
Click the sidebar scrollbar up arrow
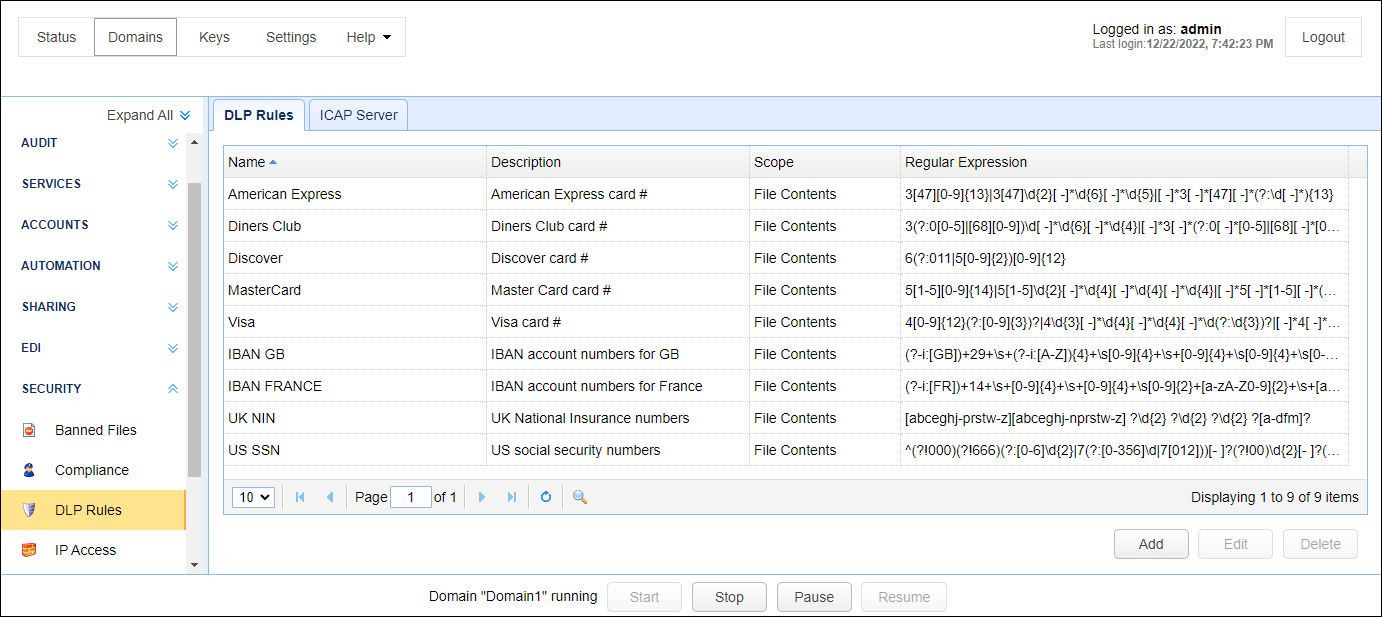[194, 141]
